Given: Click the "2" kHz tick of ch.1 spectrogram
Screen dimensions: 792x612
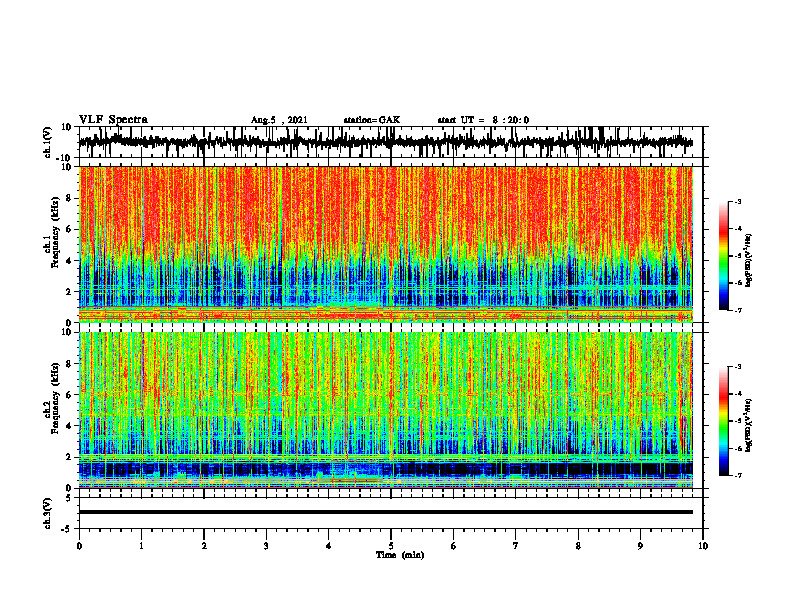Looking at the screenshot, I should [69, 292].
